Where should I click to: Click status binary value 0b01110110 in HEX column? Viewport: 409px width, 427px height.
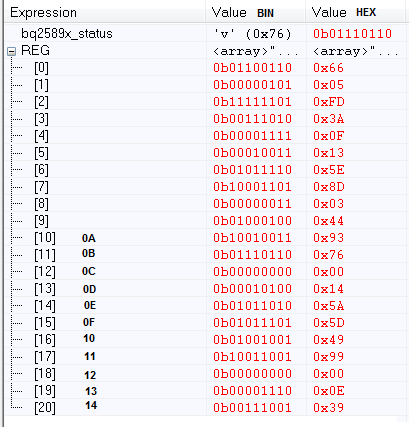[x=352, y=34]
